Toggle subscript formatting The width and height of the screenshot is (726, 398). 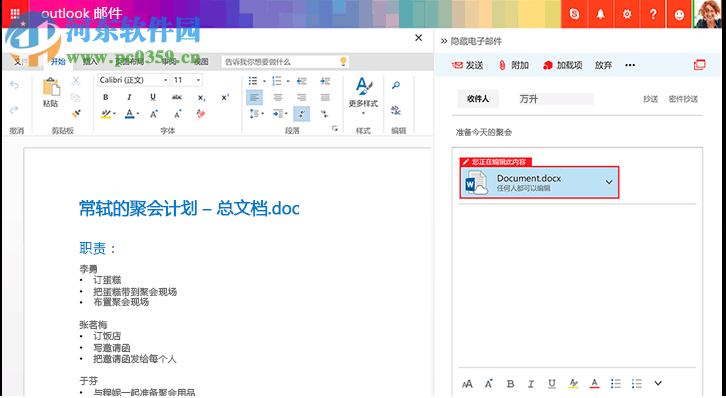coord(201,97)
